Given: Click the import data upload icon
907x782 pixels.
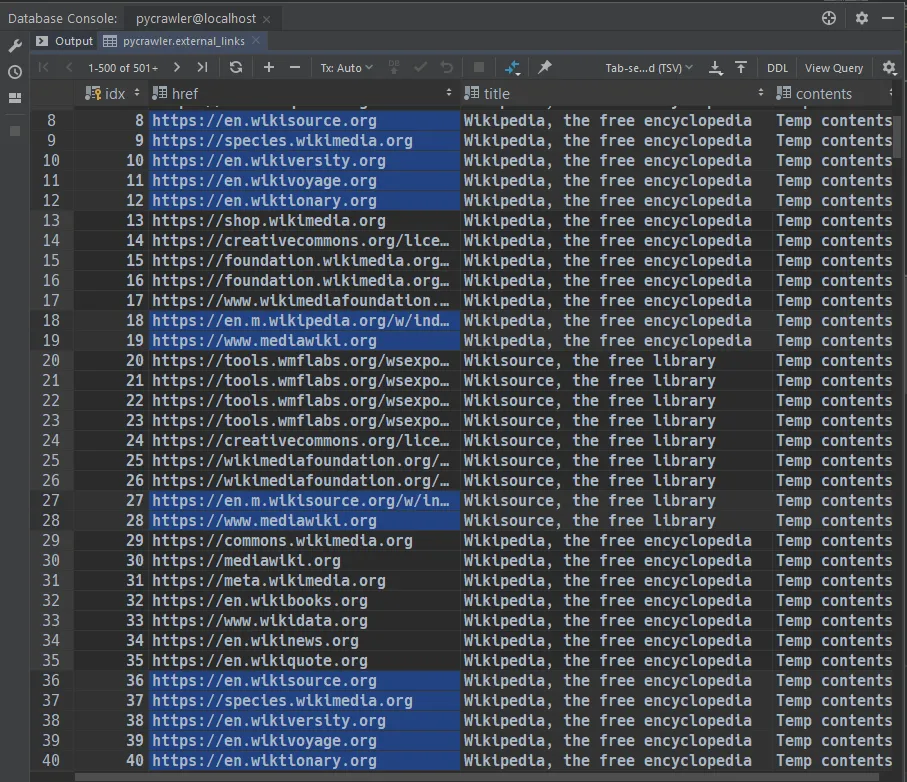Looking at the screenshot, I should [x=741, y=68].
